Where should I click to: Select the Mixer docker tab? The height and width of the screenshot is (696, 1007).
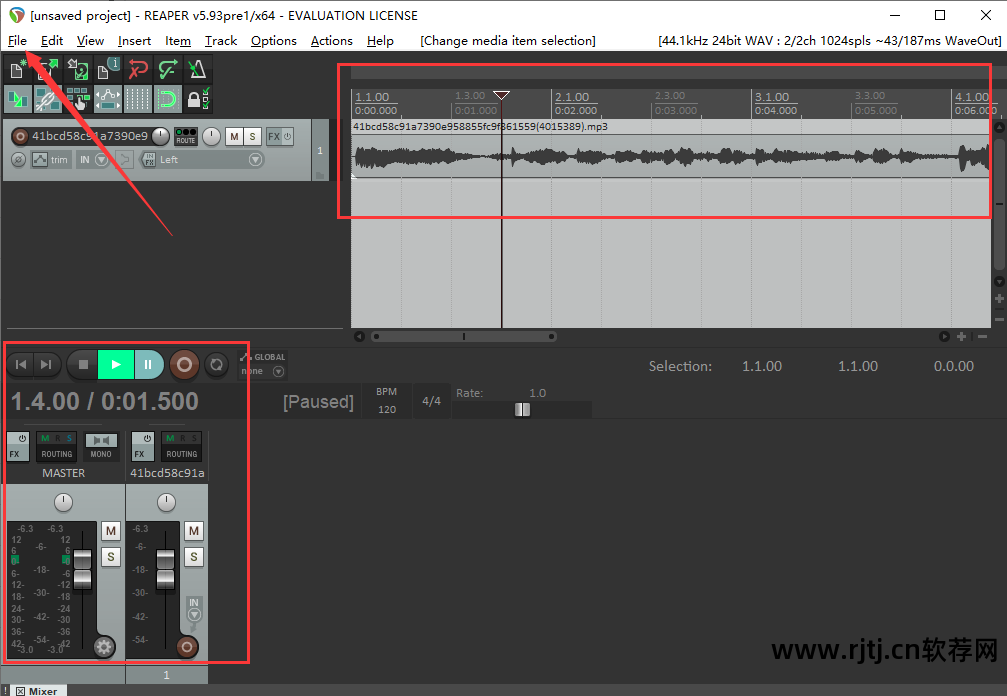coord(37,691)
